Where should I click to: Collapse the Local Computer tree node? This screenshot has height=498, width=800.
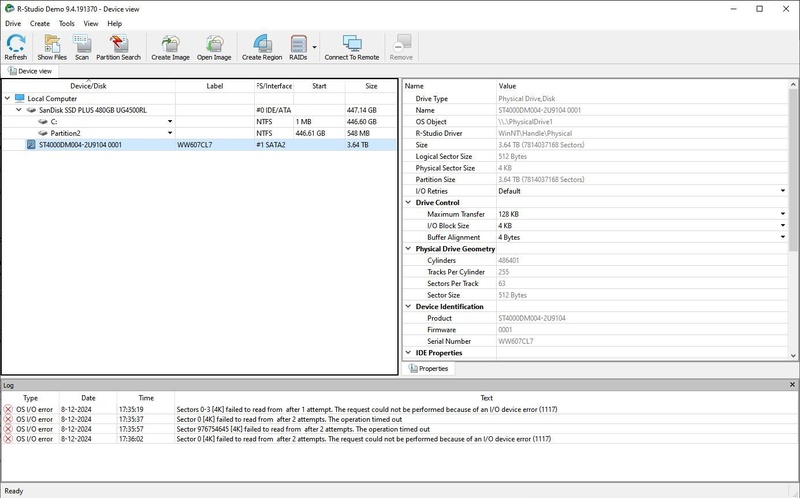tap(7, 98)
